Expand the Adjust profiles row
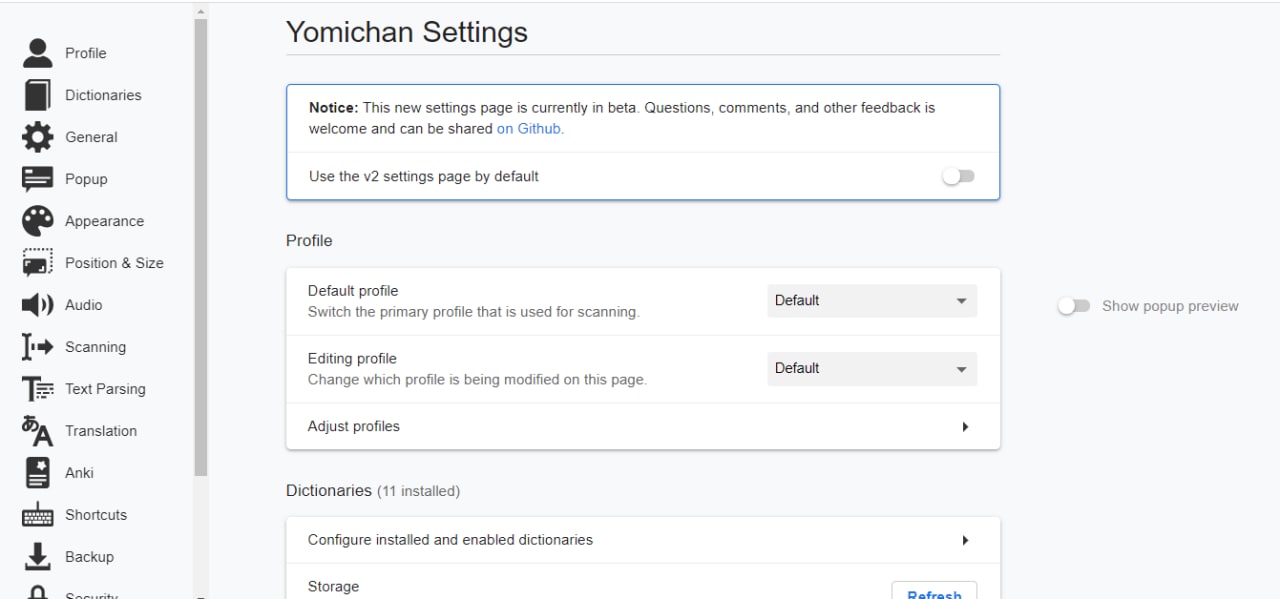The width and height of the screenshot is (1280, 599). point(643,426)
